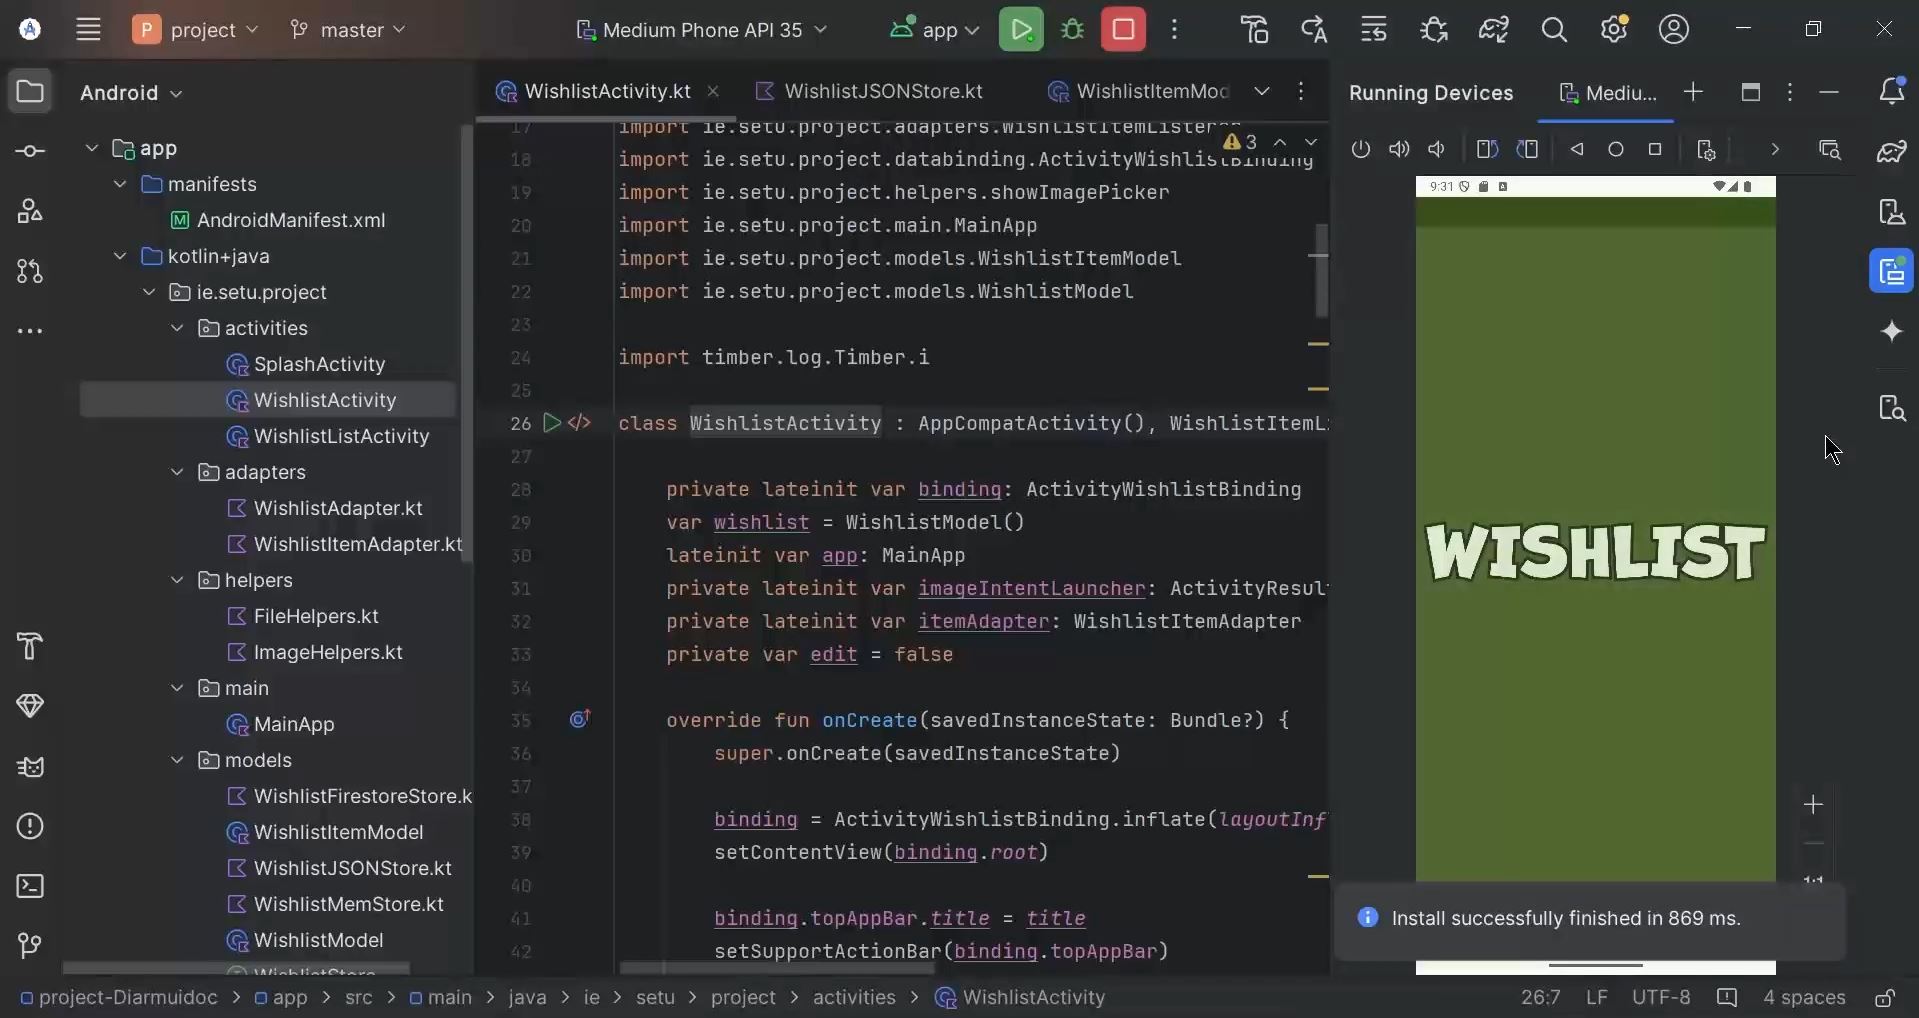Run the app with the green Run button
This screenshot has width=1919, height=1018.
coord(1022,29)
